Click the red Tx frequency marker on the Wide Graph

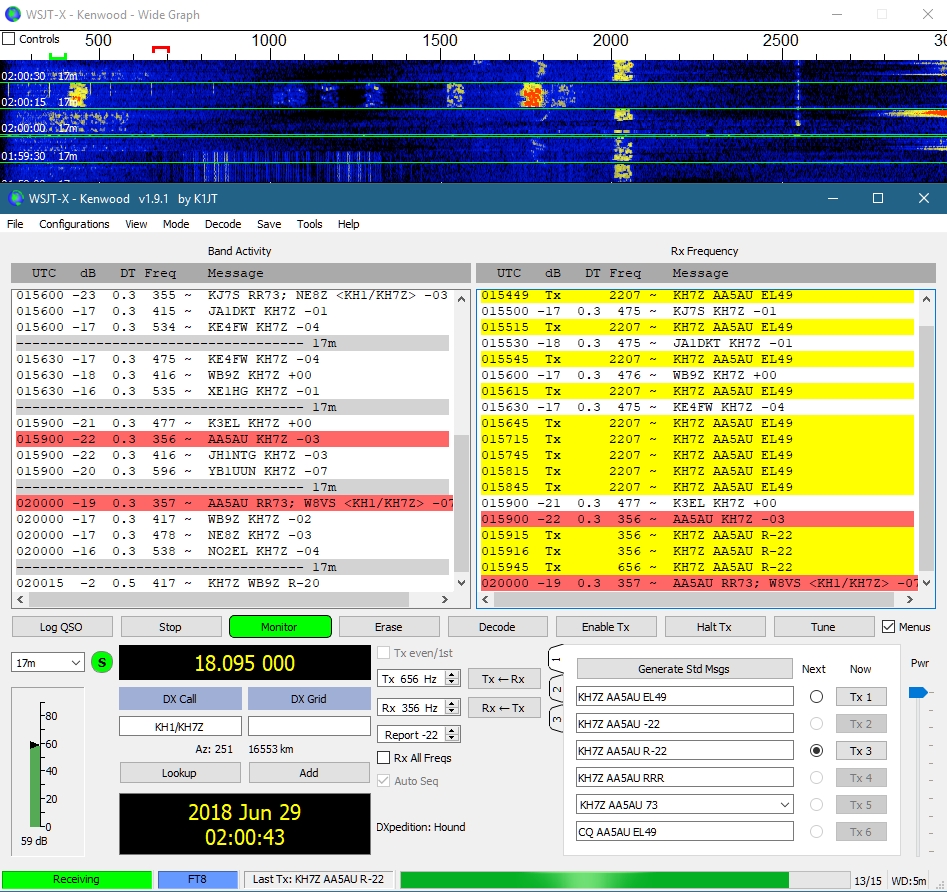161,50
